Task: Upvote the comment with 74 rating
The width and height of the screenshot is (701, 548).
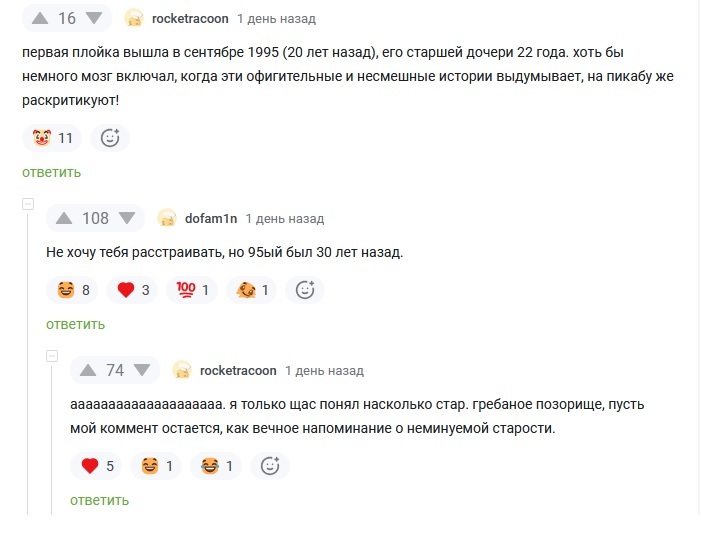Action: tap(88, 370)
